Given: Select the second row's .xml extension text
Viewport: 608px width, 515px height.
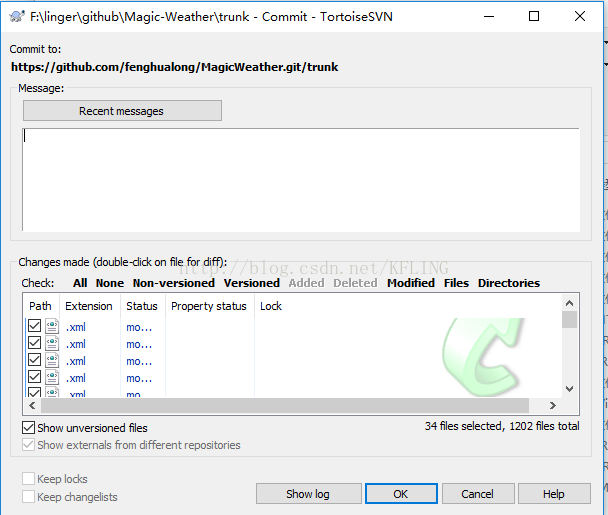Looking at the screenshot, I should (76, 344).
